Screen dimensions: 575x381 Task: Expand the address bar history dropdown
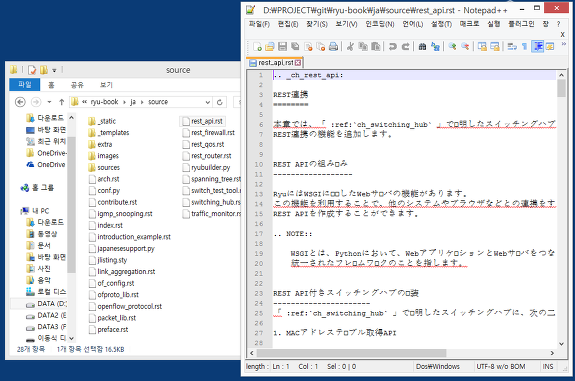tap(208, 102)
